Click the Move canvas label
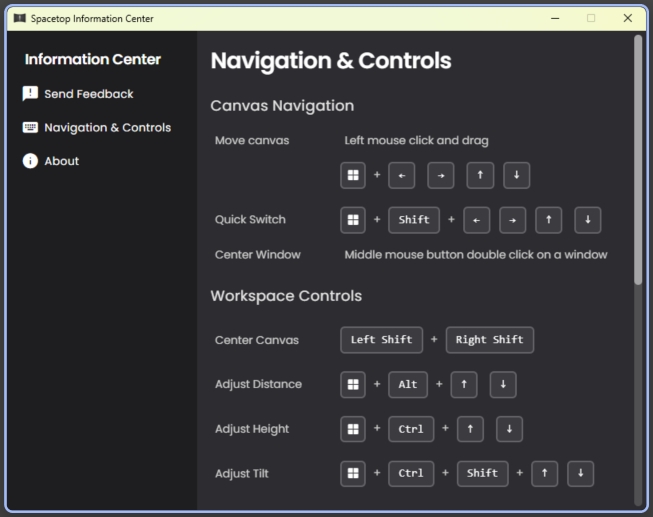This screenshot has height=517, width=653. coord(252,140)
